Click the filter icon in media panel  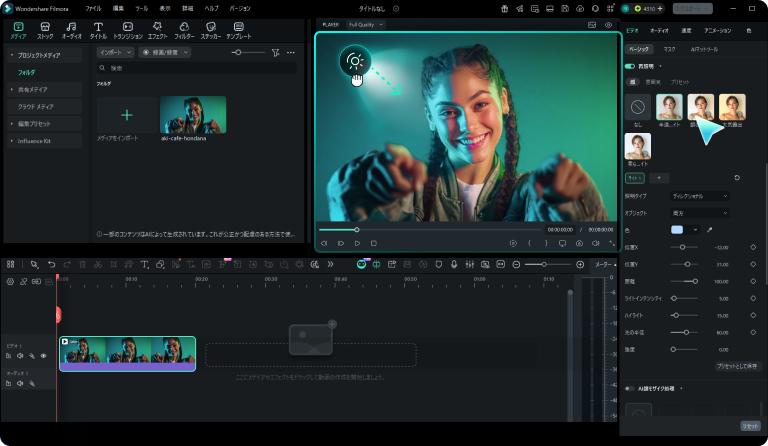tap(275, 51)
